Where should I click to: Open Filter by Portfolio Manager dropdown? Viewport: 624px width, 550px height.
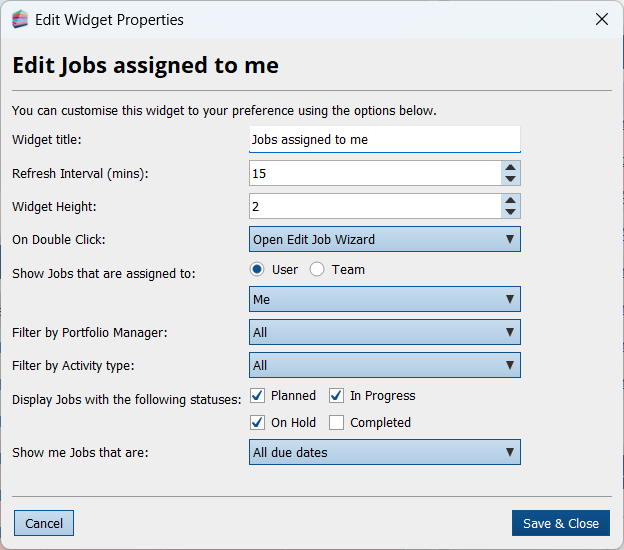[384, 332]
